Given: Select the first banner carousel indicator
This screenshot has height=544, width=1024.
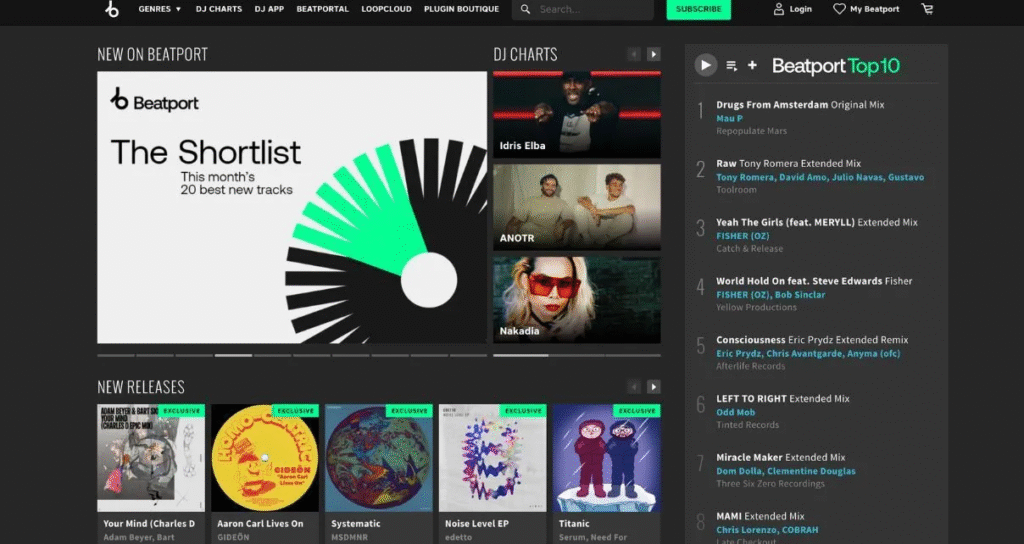Looking at the screenshot, I should (116, 355).
